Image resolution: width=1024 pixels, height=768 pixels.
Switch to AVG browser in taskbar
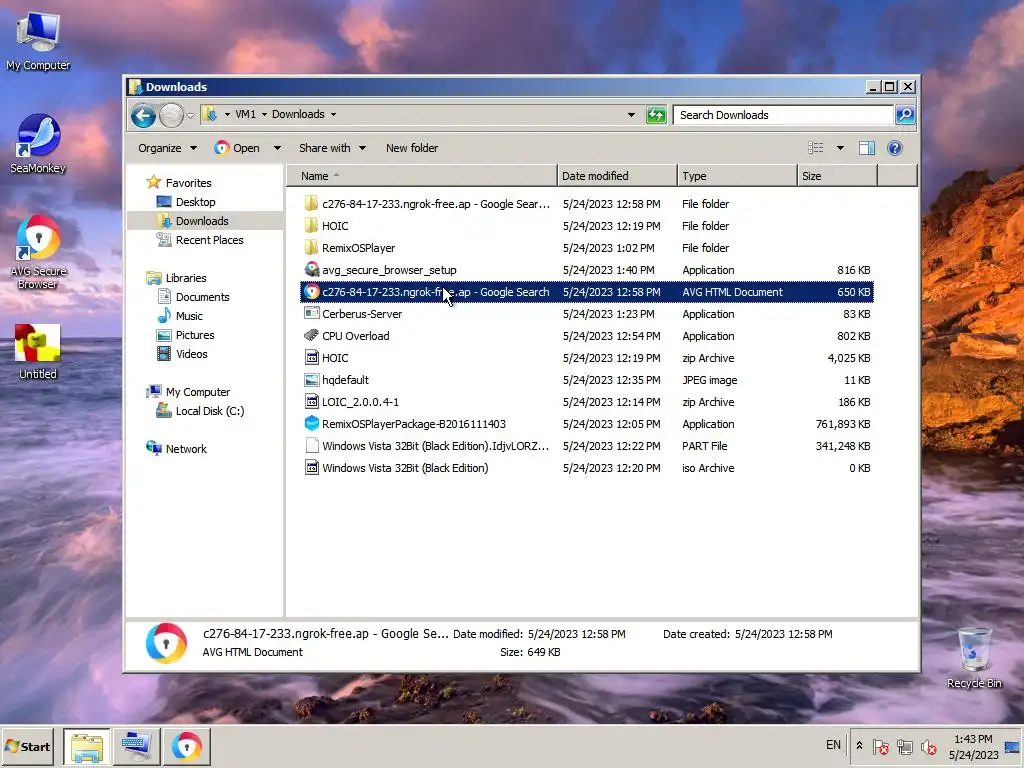click(x=187, y=746)
